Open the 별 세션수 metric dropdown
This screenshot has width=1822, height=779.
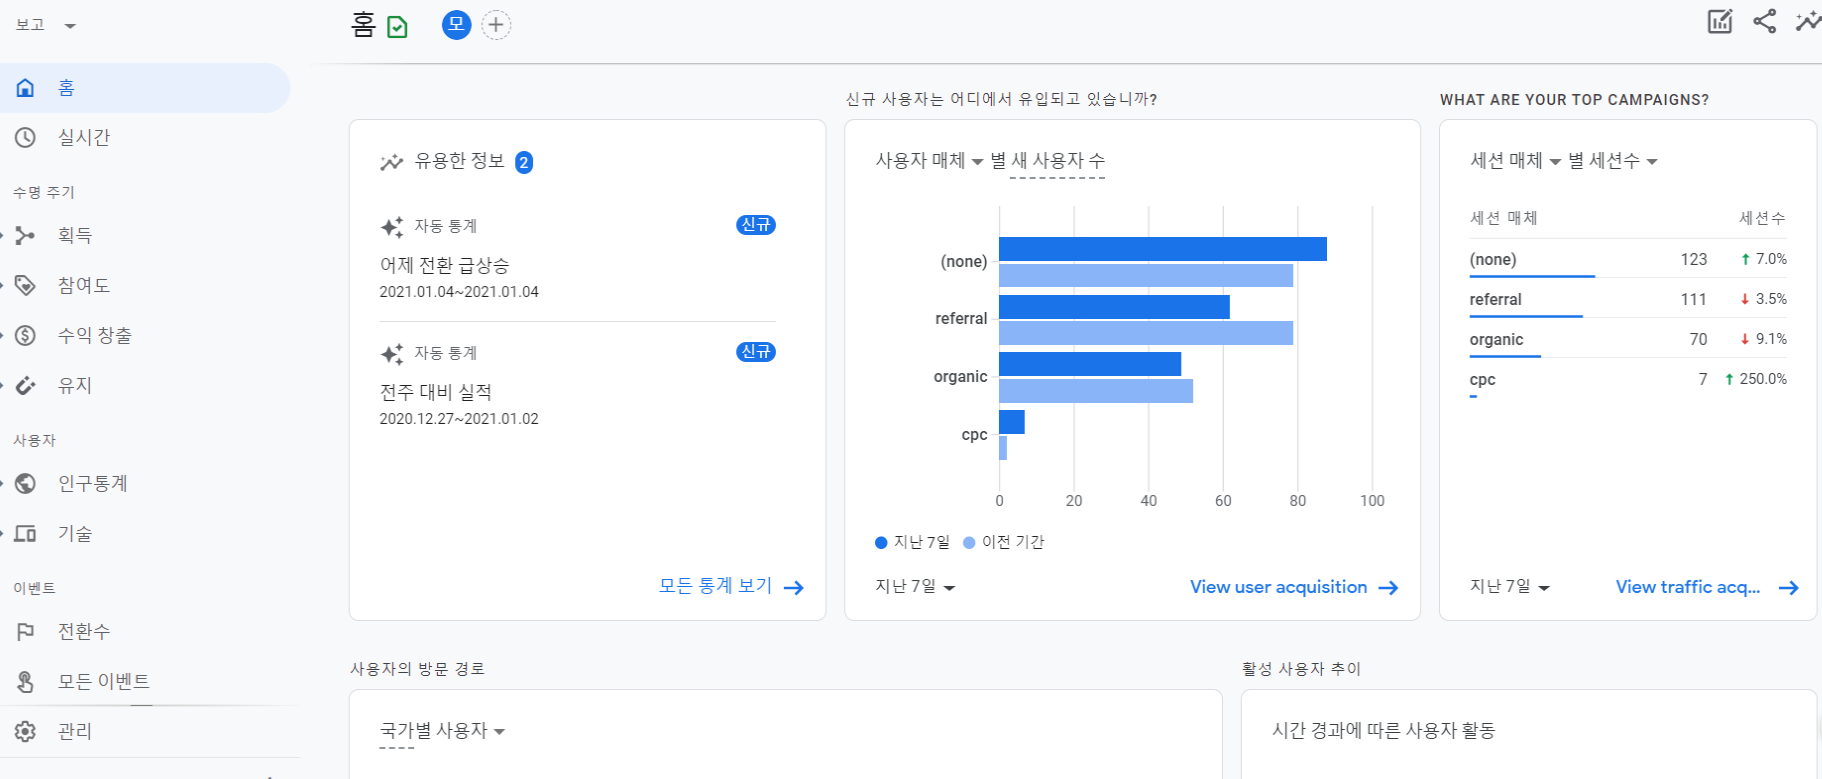(1613, 161)
